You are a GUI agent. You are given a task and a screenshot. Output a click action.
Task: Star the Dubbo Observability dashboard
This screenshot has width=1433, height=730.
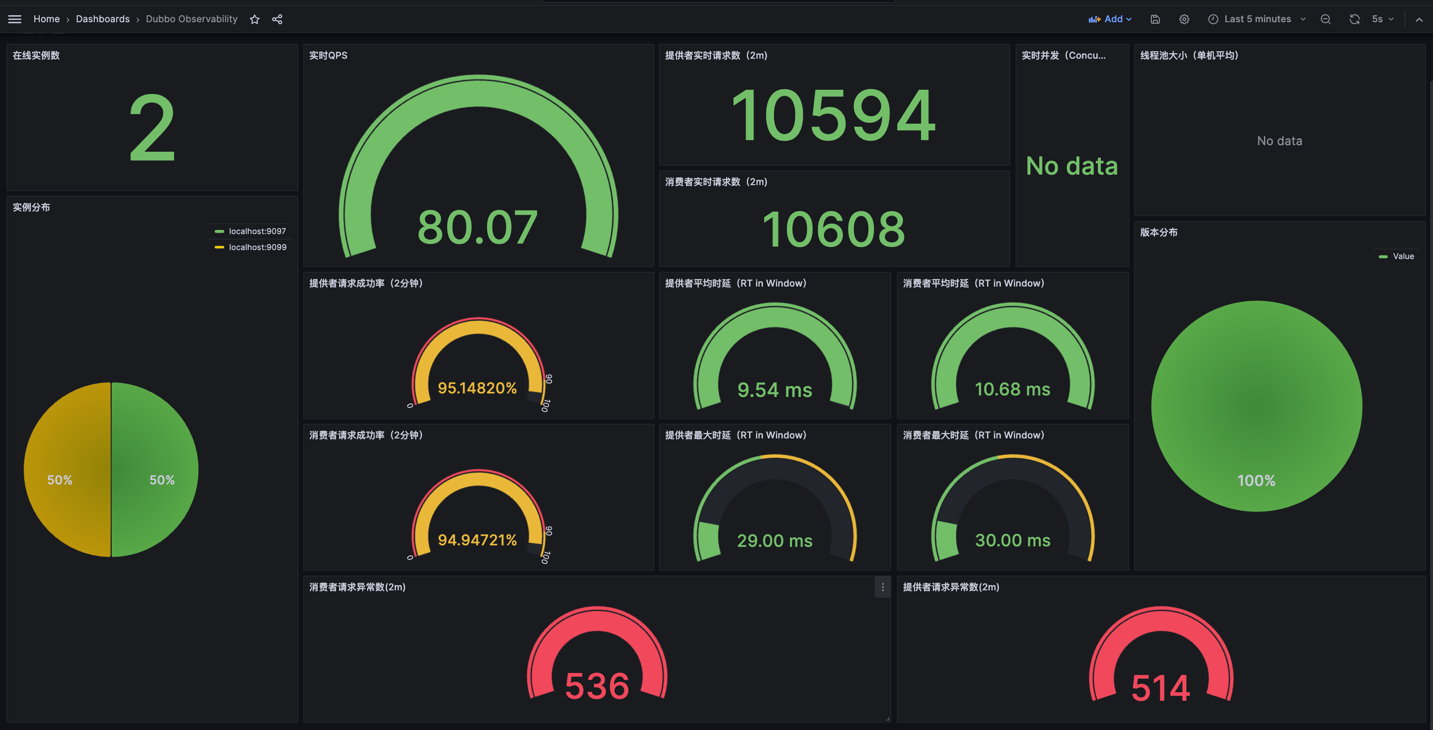coord(254,18)
